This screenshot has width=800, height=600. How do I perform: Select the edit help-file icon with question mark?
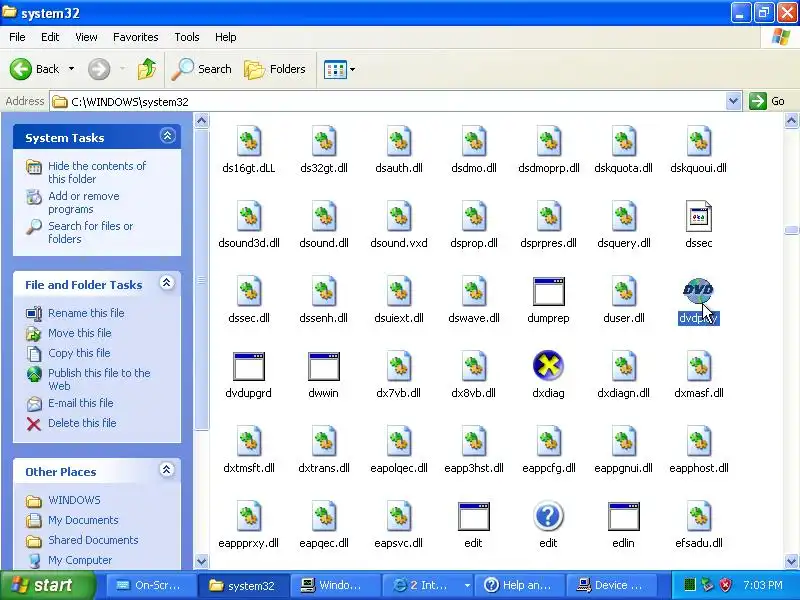click(548, 516)
